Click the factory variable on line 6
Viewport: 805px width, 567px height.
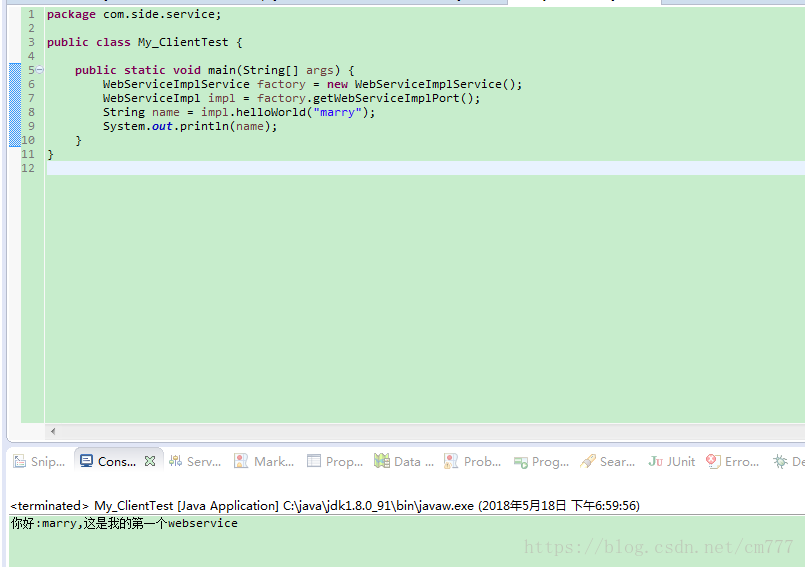281,84
